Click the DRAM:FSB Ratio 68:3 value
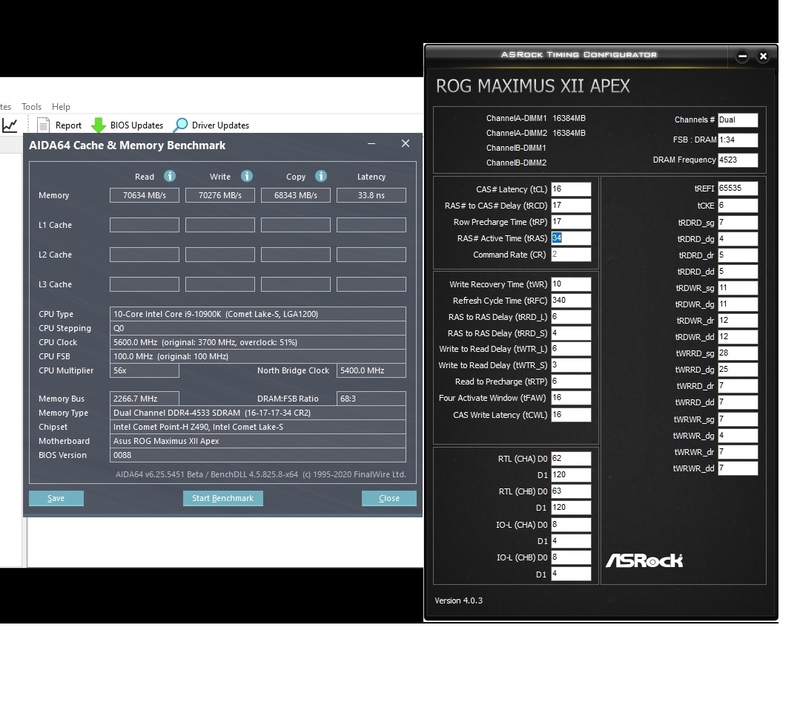Viewport: 800px width, 720px height. tap(371, 399)
